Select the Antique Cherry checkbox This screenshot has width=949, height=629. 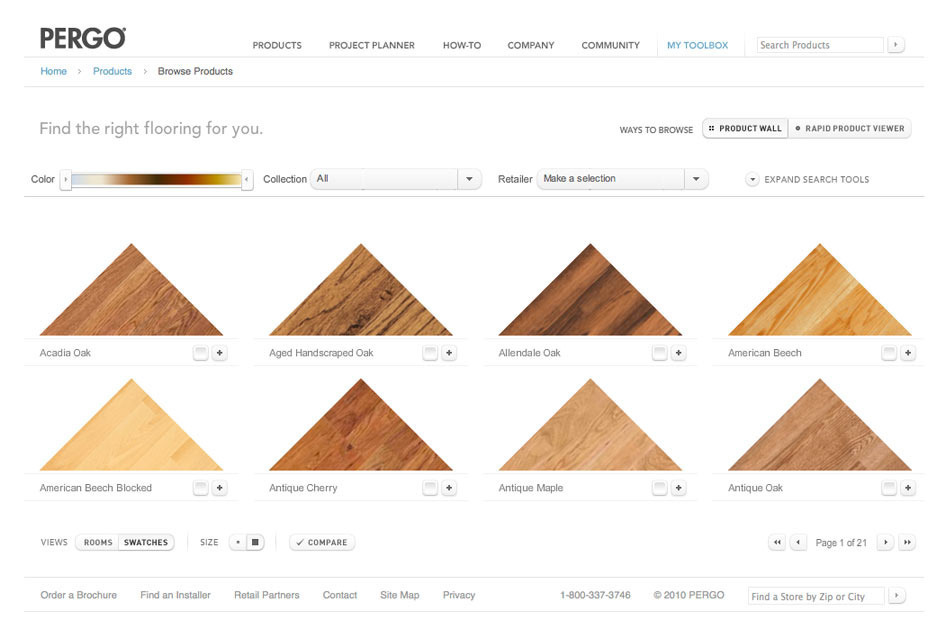tap(430, 488)
